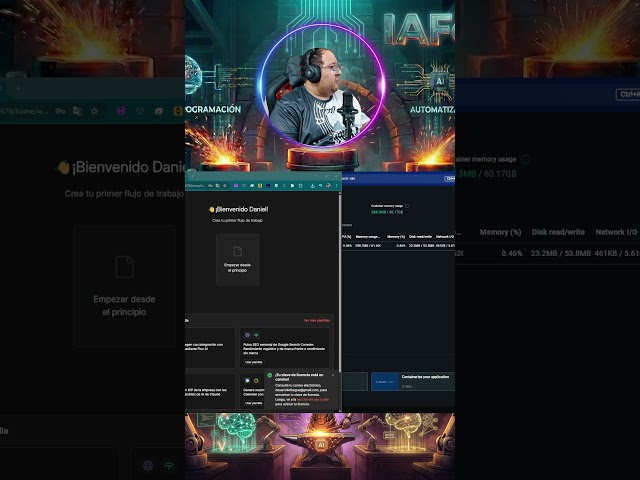Viewport: 640px width, 480px height.
Task: Dismiss the license key notification with its X
Action: tap(333, 375)
